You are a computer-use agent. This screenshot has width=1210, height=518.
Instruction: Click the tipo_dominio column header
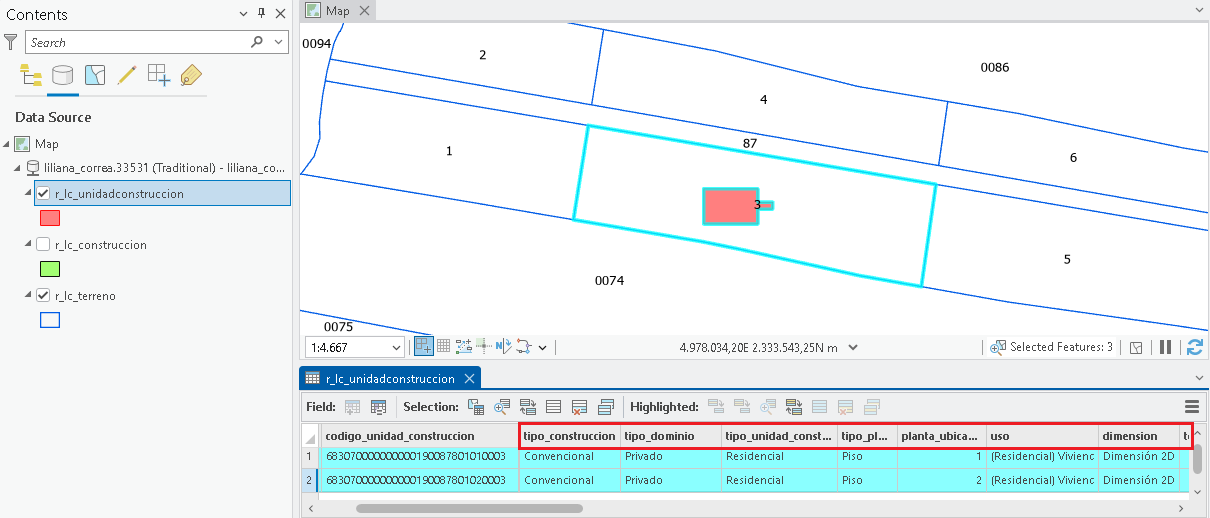tap(670, 436)
